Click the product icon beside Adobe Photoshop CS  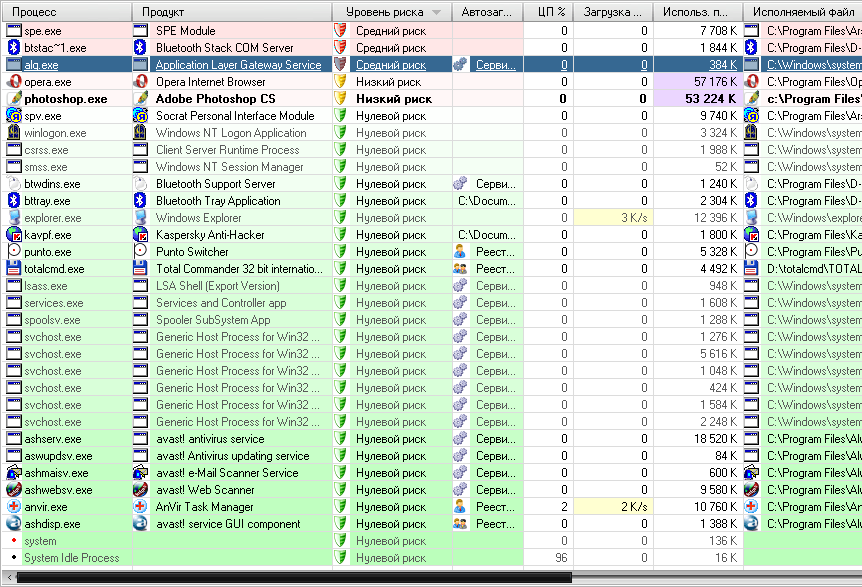(x=141, y=99)
